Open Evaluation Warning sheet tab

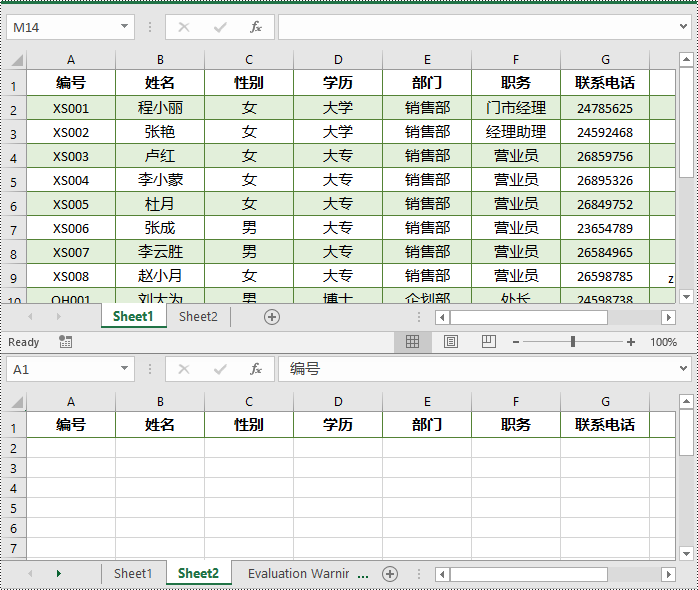[298, 574]
